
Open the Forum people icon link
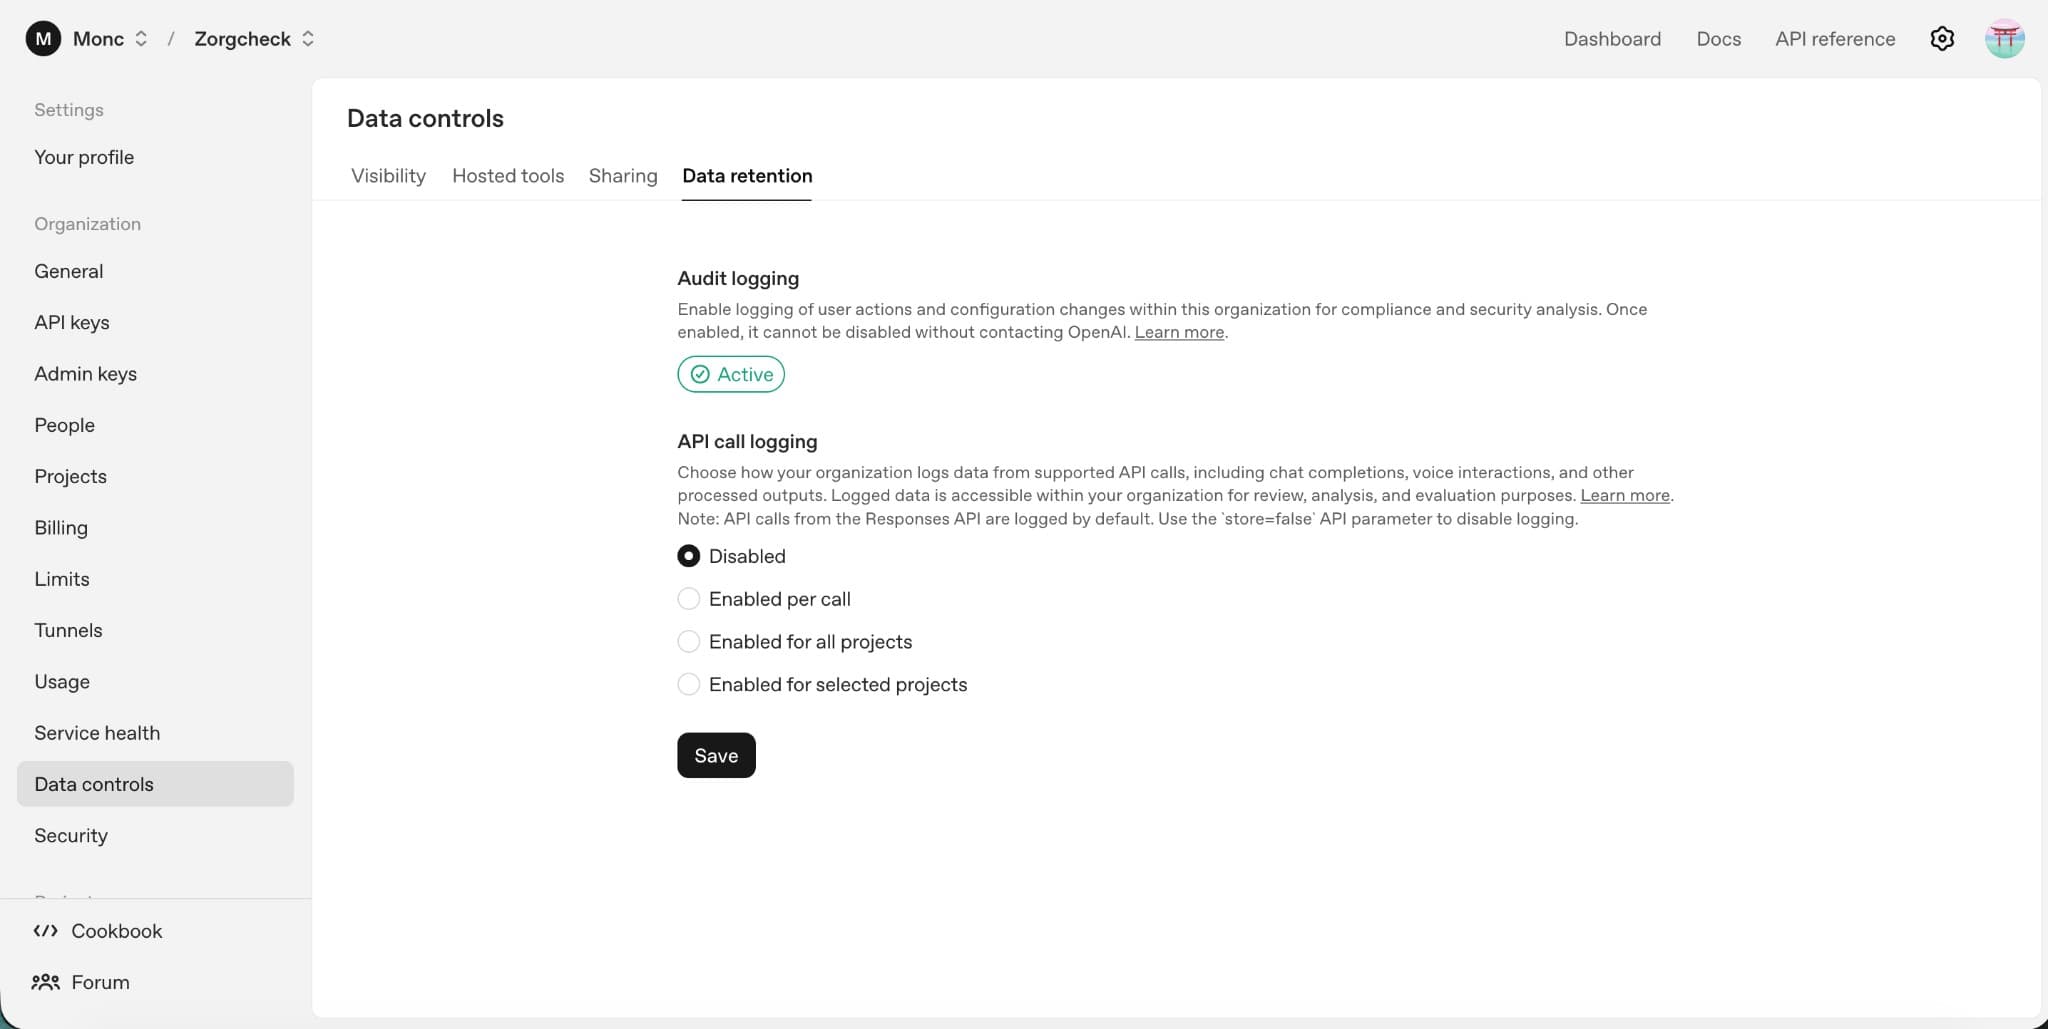coord(46,982)
